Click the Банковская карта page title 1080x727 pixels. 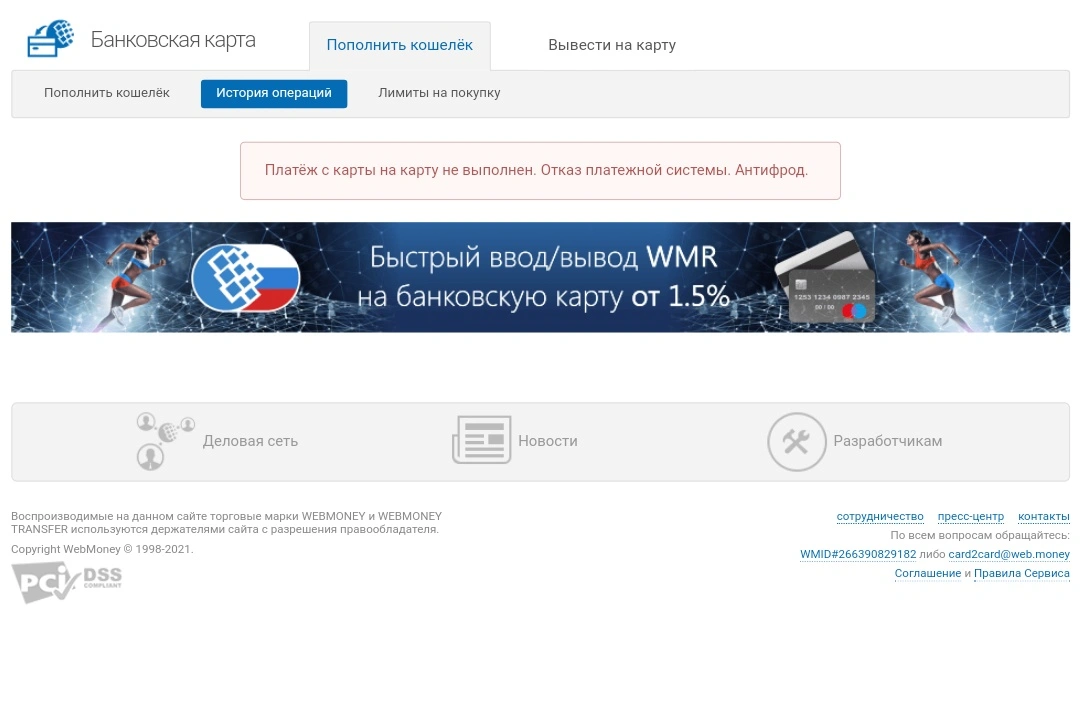pos(173,40)
